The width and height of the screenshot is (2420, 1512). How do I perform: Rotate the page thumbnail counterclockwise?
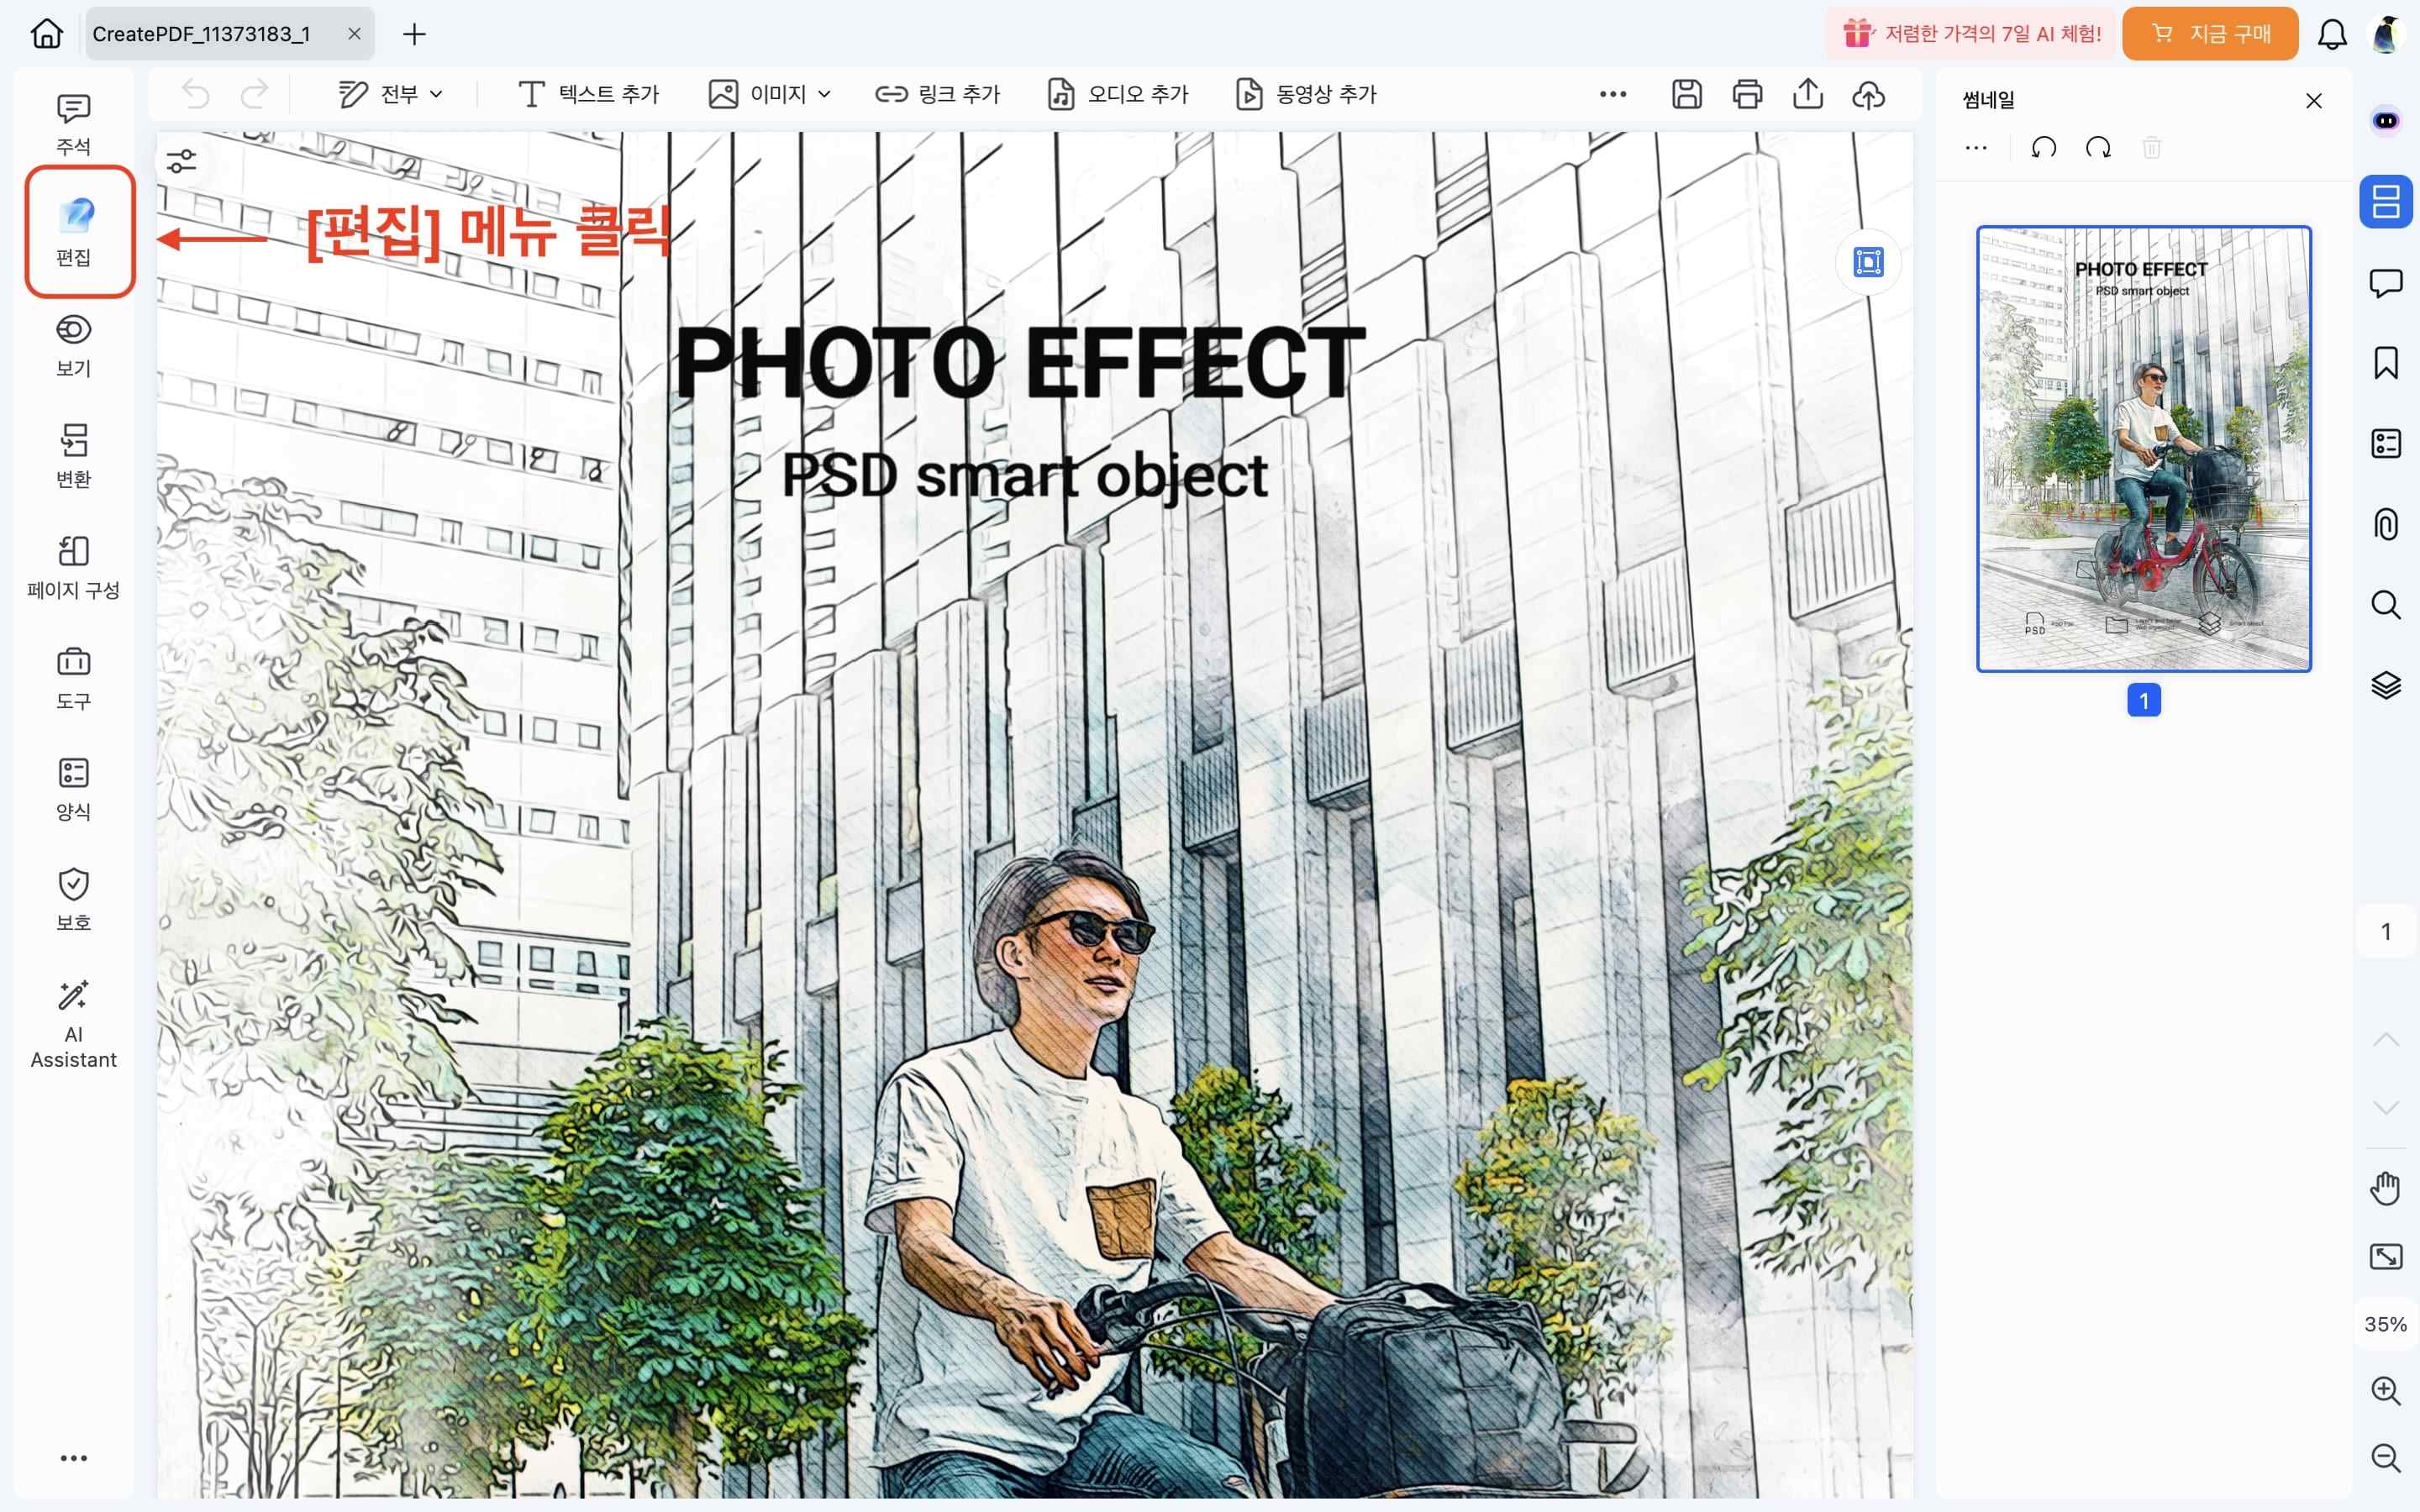[x=2044, y=148]
